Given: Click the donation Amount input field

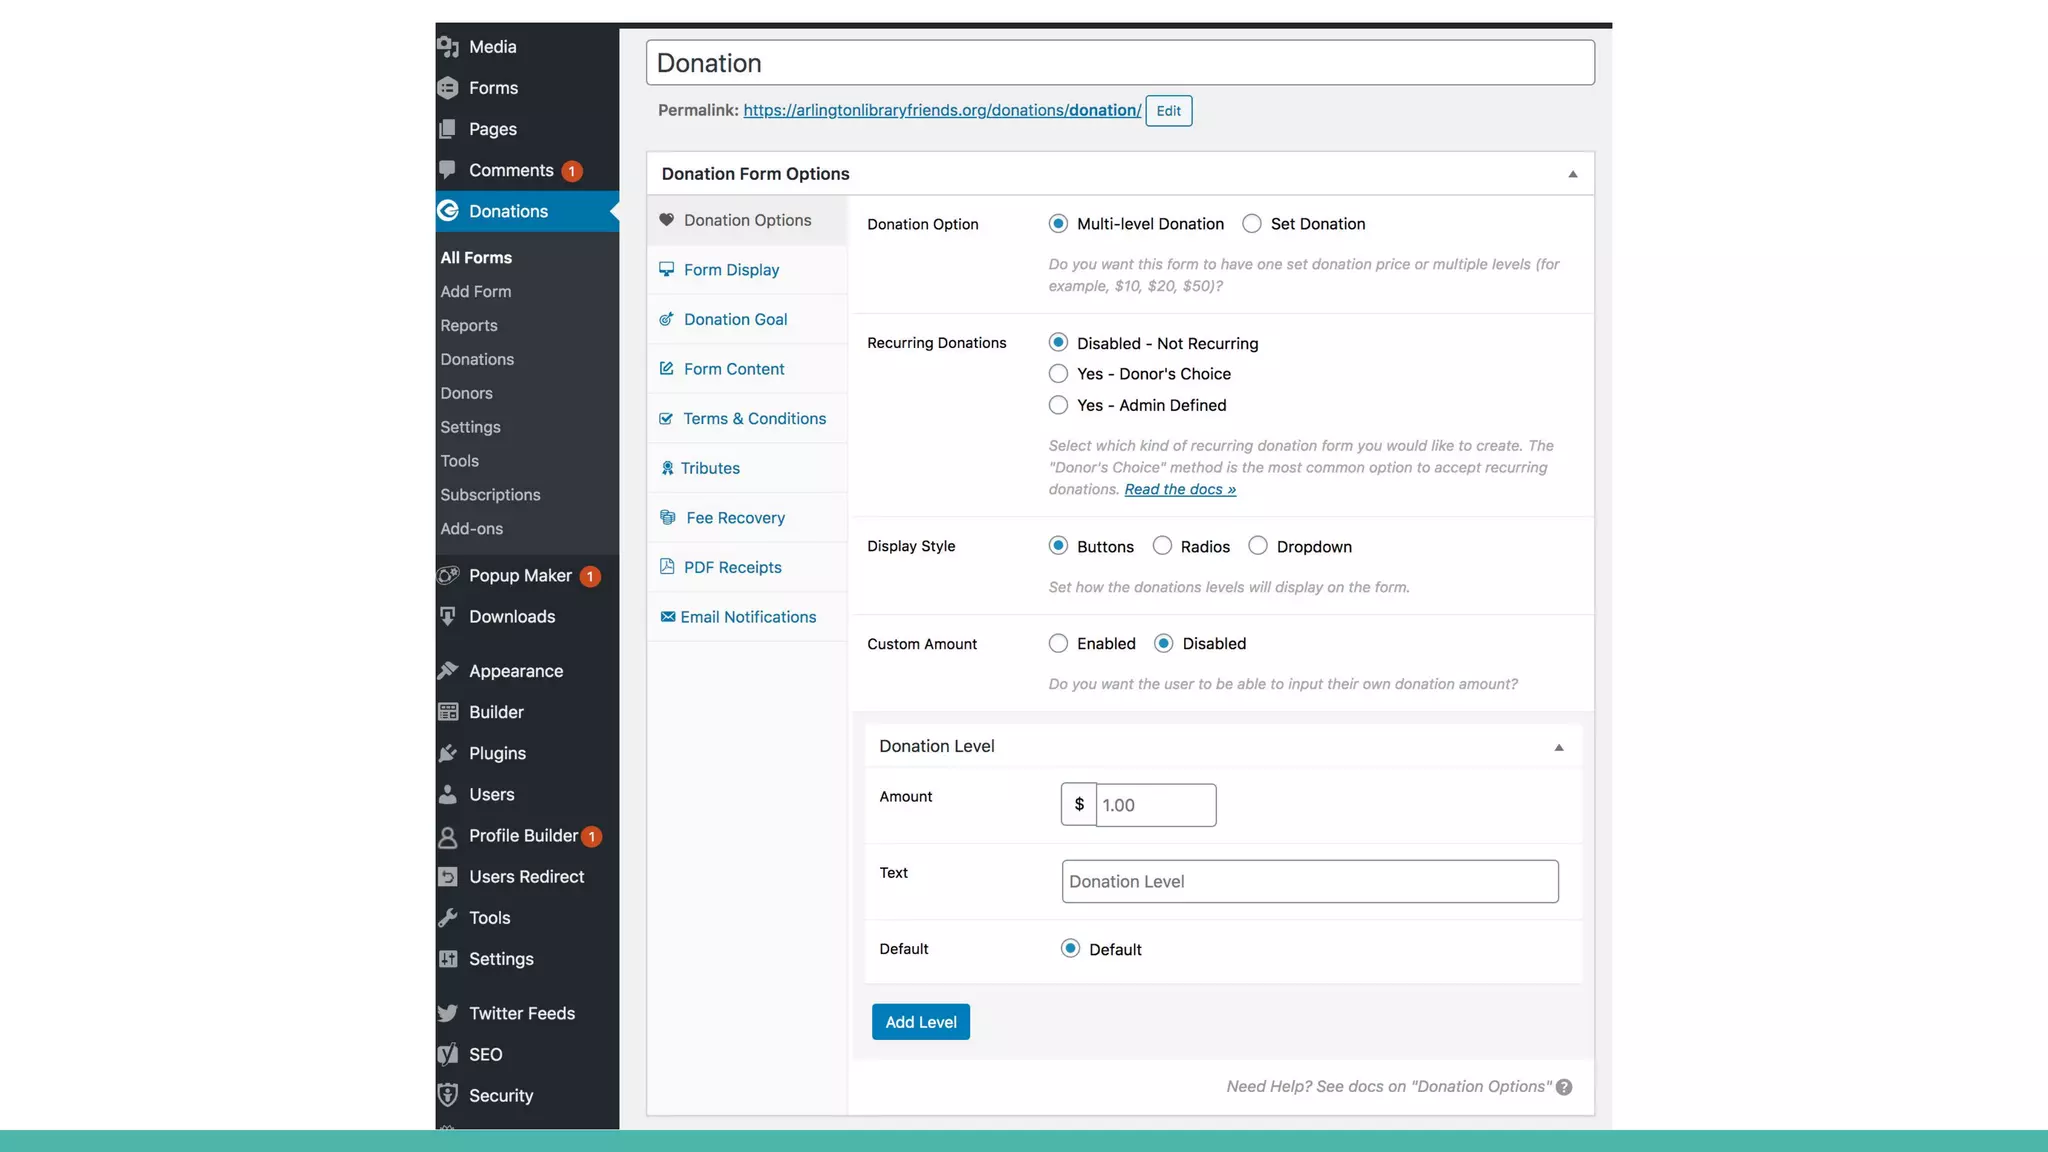Looking at the screenshot, I should click(x=1155, y=805).
